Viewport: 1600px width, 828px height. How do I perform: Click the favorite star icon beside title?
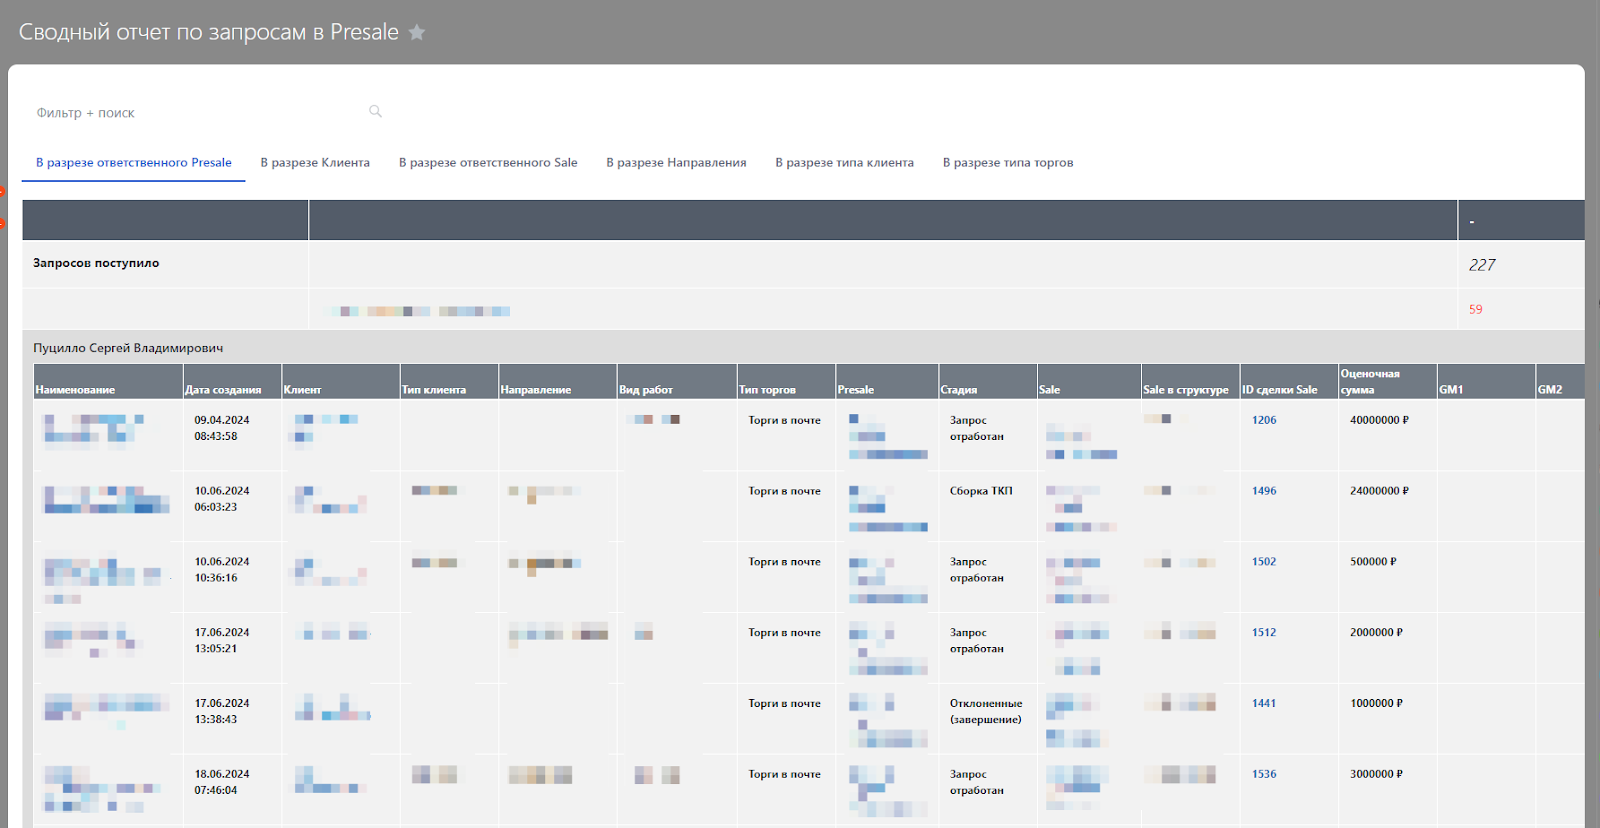click(417, 33)
